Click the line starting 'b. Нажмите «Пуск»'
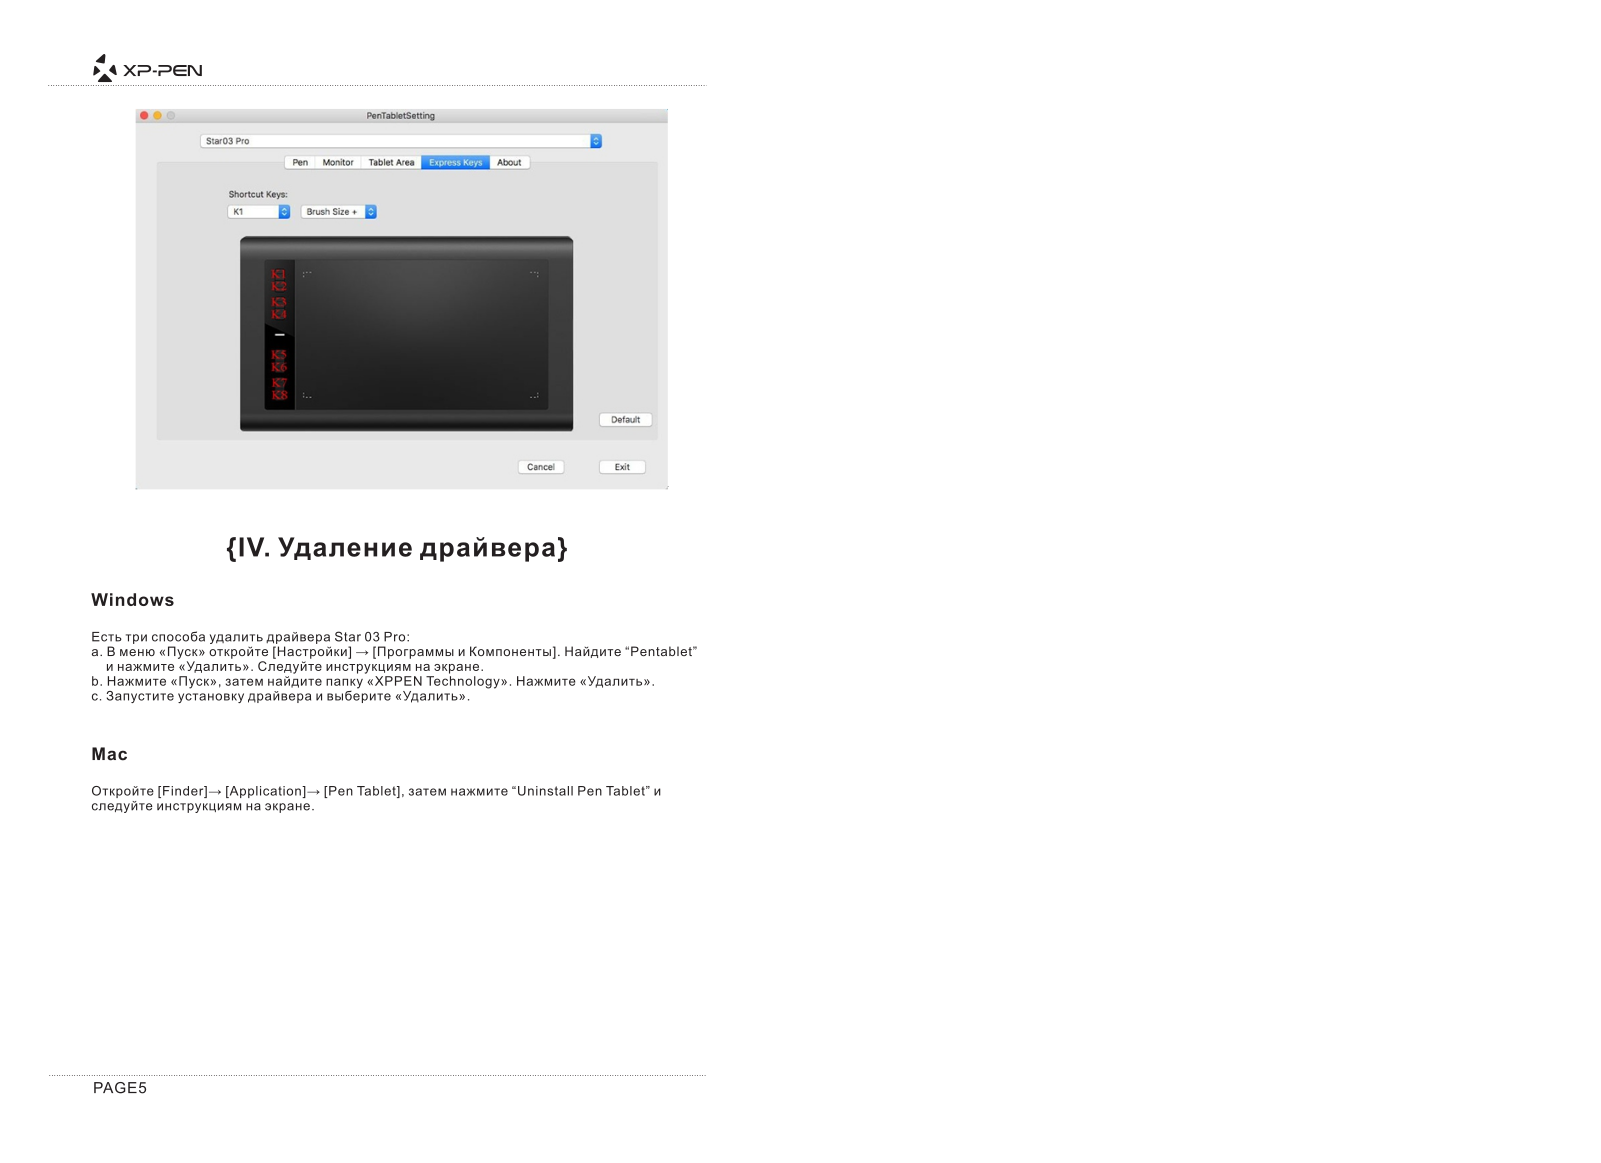Viewport: 1601px width, 1163px height. (373, 682)
